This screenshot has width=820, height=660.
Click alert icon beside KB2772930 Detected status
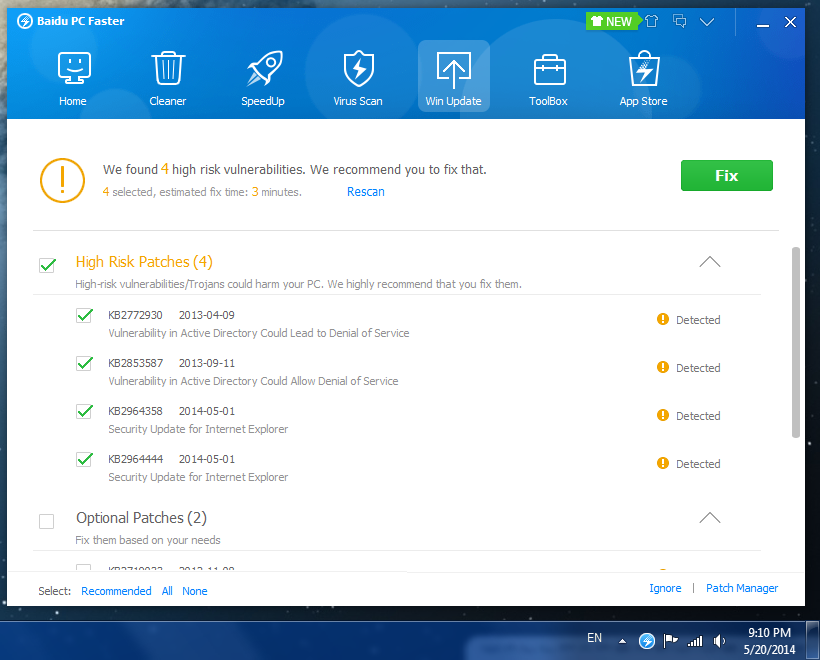click(663, 319)
